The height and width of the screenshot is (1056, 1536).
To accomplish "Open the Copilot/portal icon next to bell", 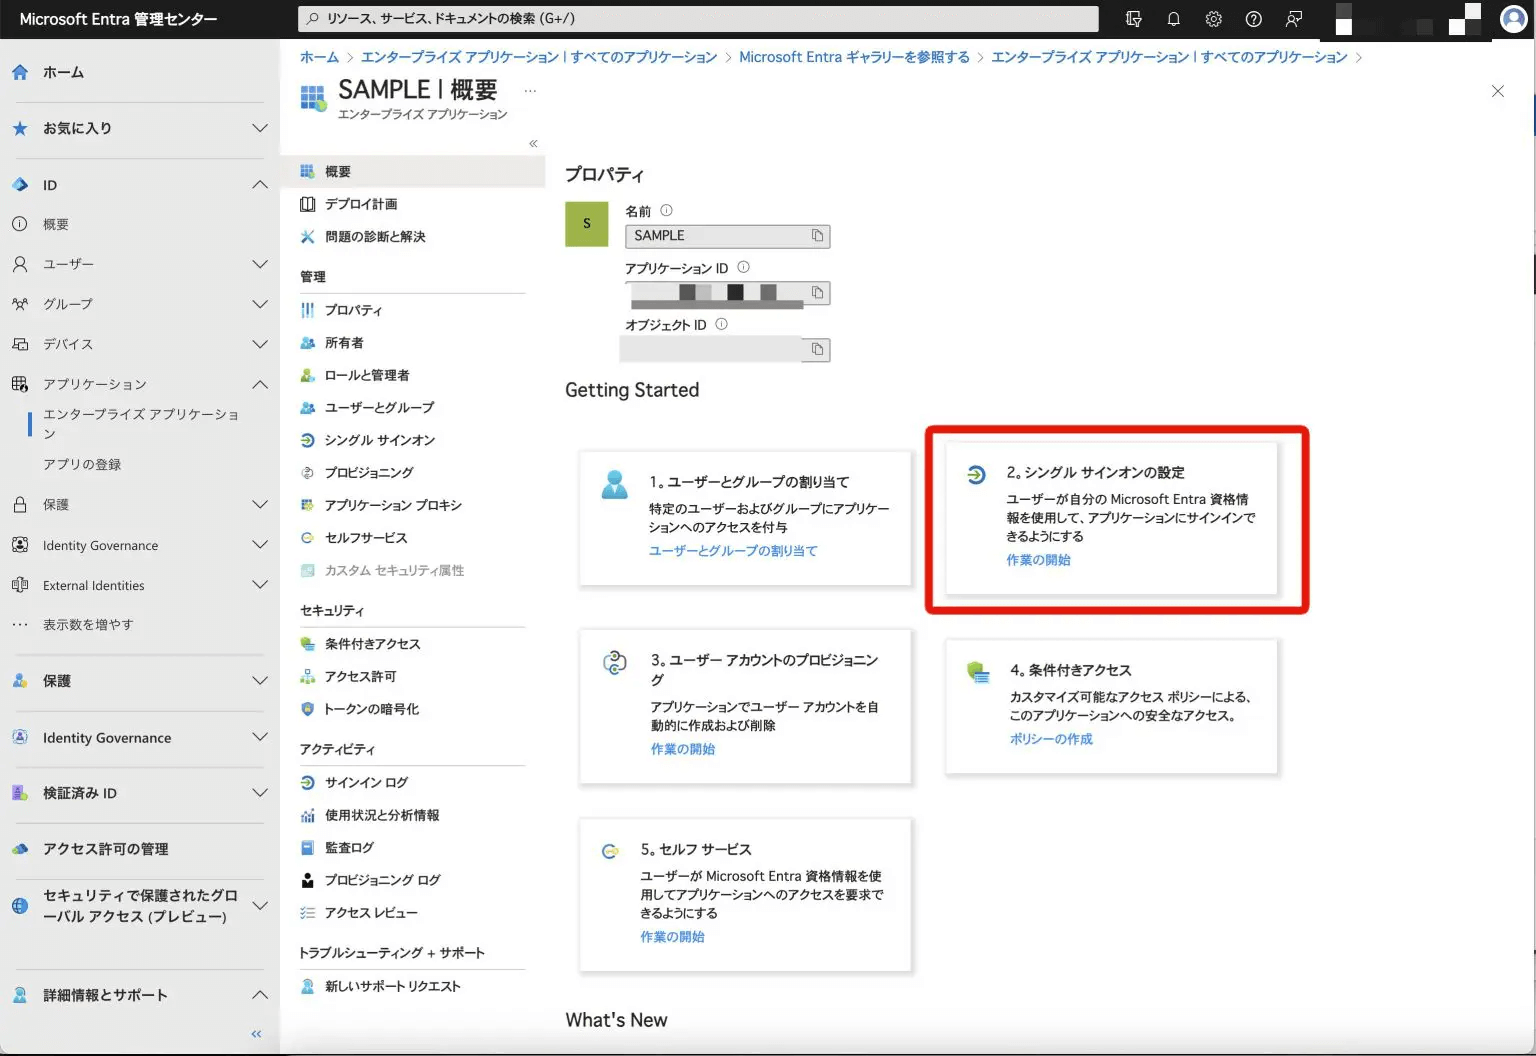I will point(1133,19).
